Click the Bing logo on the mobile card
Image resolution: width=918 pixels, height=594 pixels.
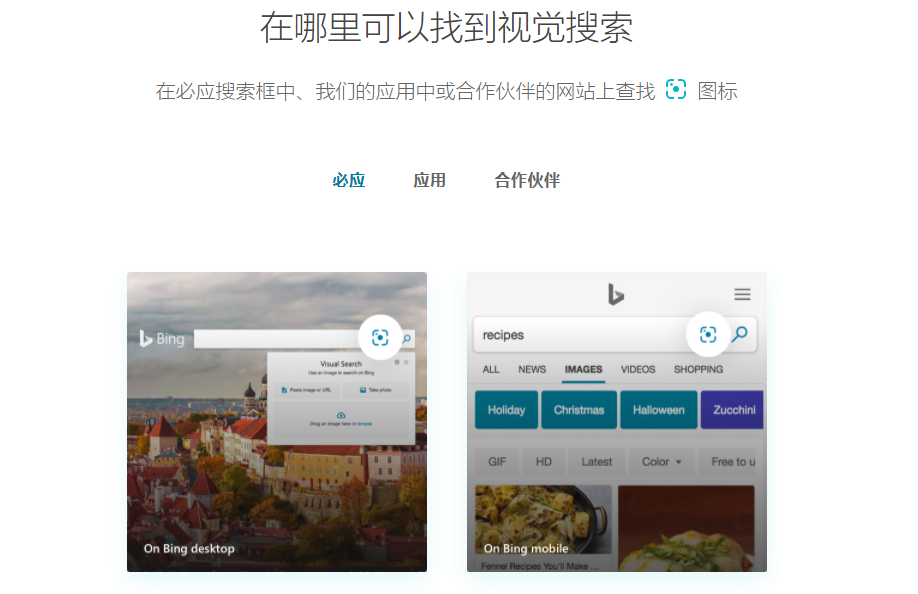(x=615, y=294)
